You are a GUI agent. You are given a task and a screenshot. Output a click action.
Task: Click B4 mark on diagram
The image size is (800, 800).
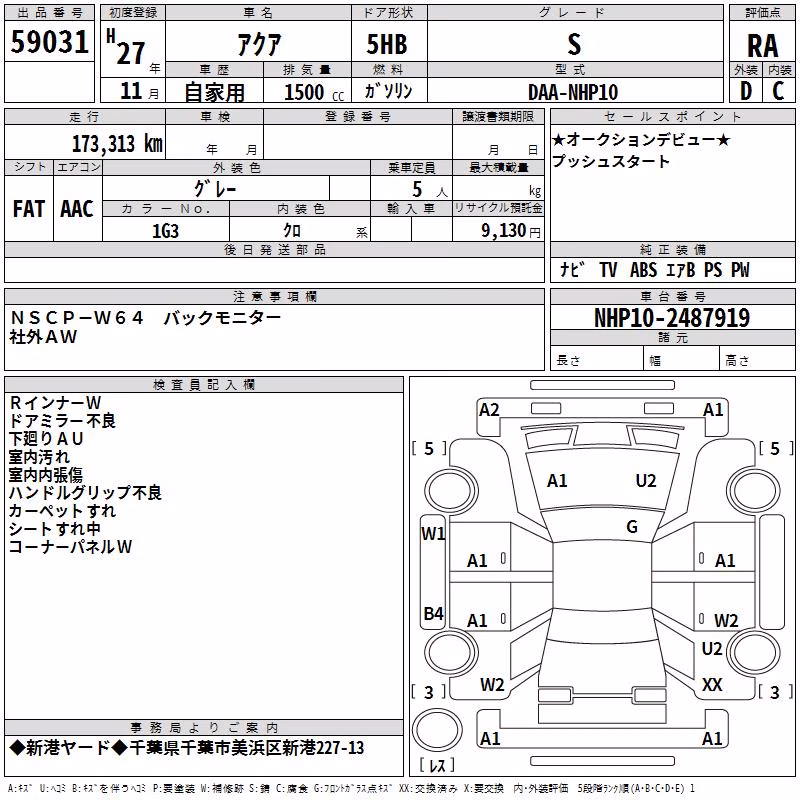(x=433, y=613)
